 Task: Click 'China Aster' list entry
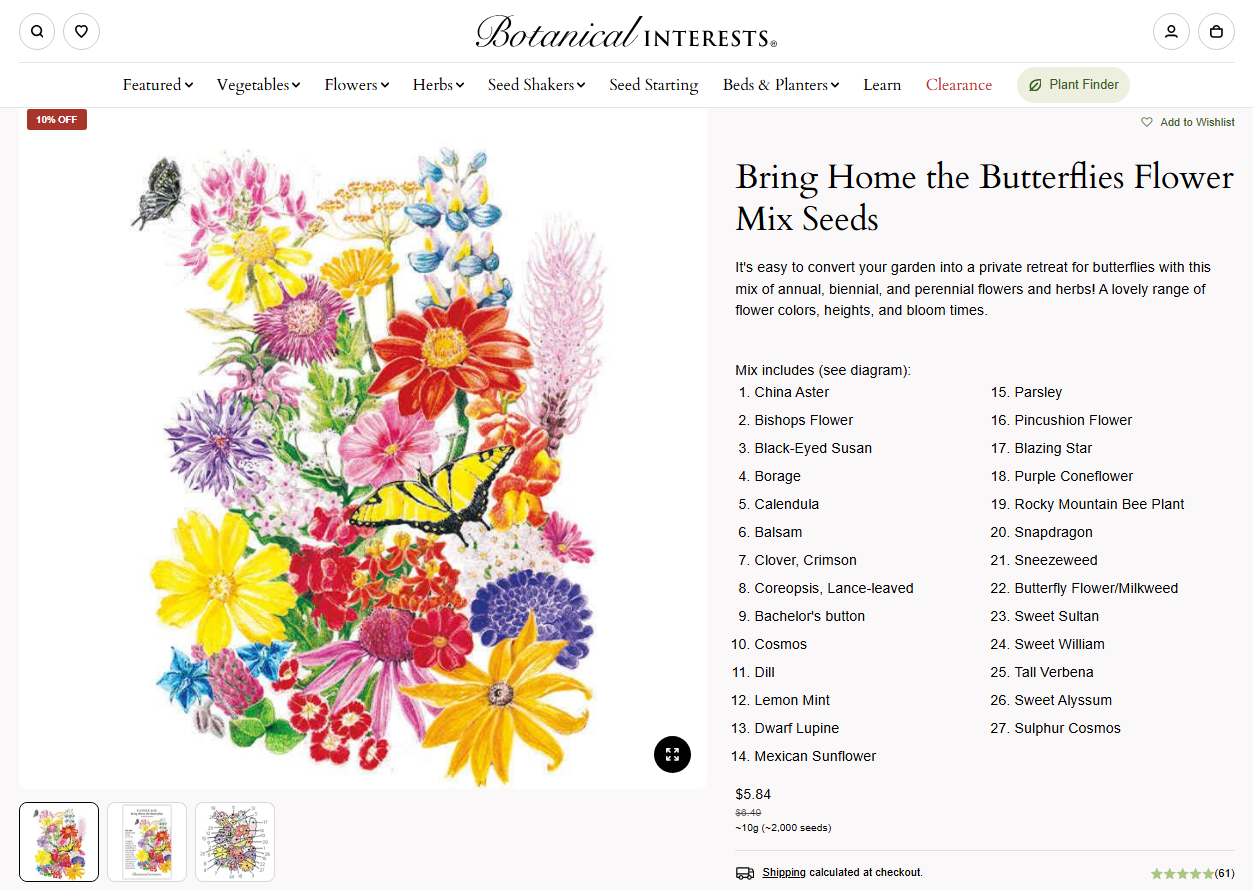point(792,392)
